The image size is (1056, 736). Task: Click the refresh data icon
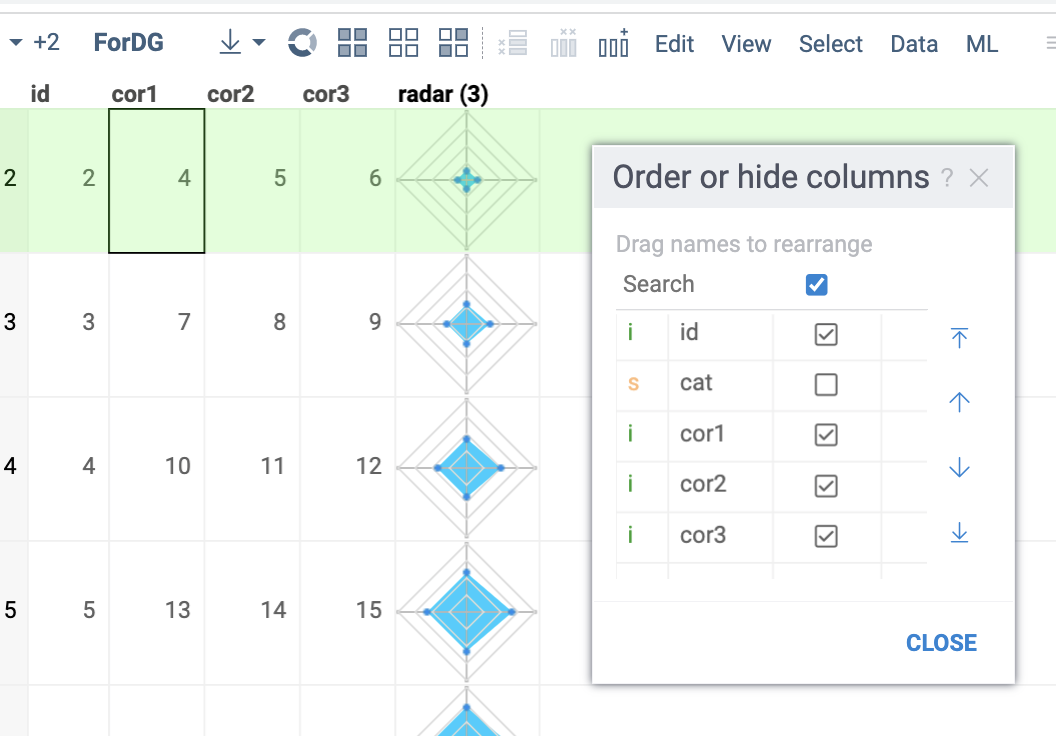[x=301, y=42]
